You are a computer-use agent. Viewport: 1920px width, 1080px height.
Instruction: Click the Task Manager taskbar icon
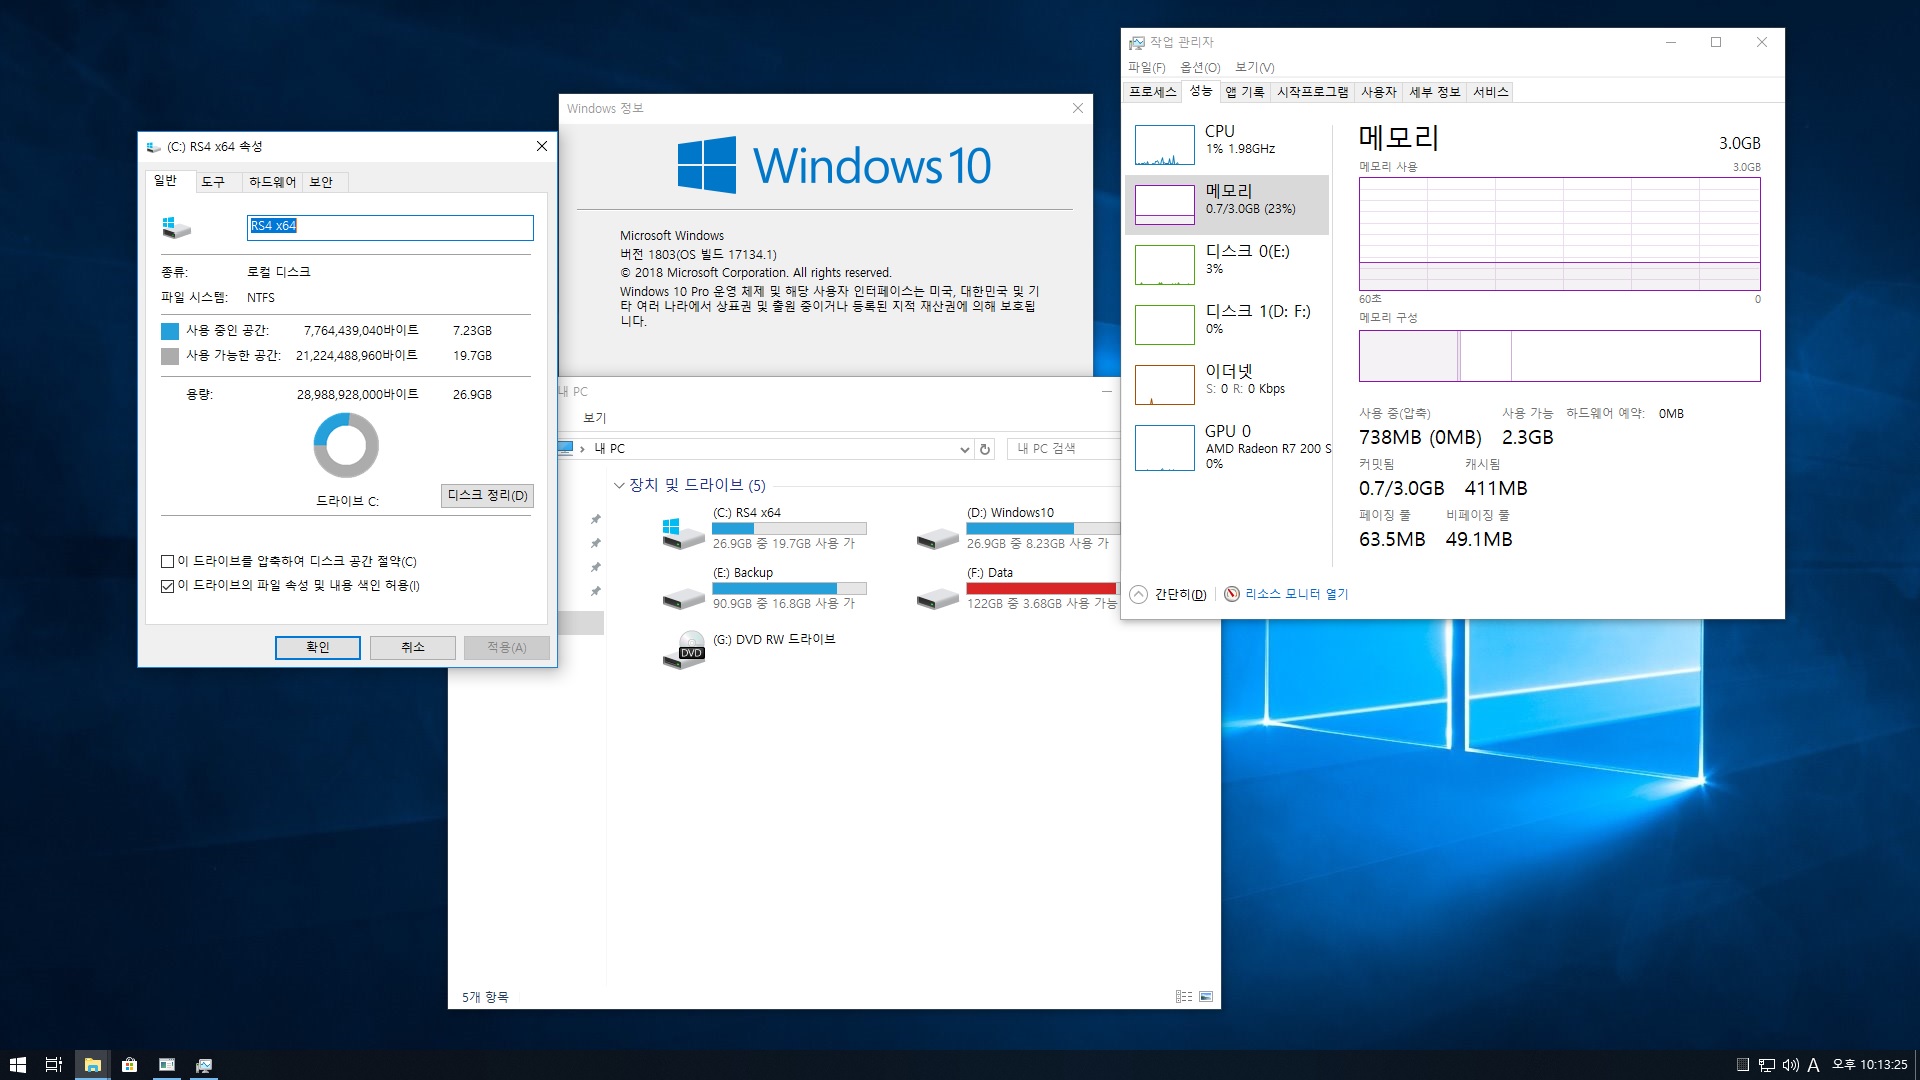pyautogui.click(x=204, y=1065)
